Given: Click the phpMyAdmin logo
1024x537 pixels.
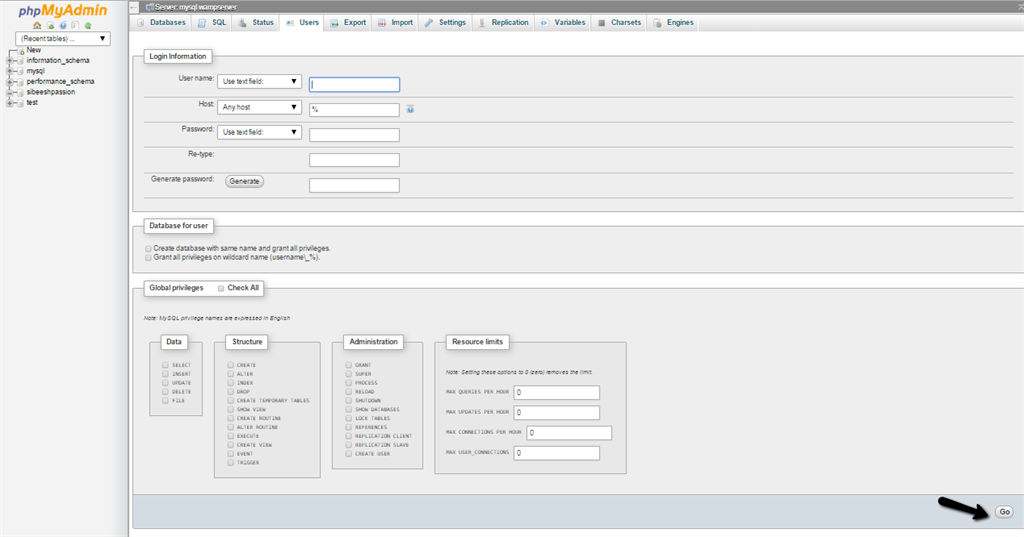Looking at the screenshot, I should (x=63, y=11).
